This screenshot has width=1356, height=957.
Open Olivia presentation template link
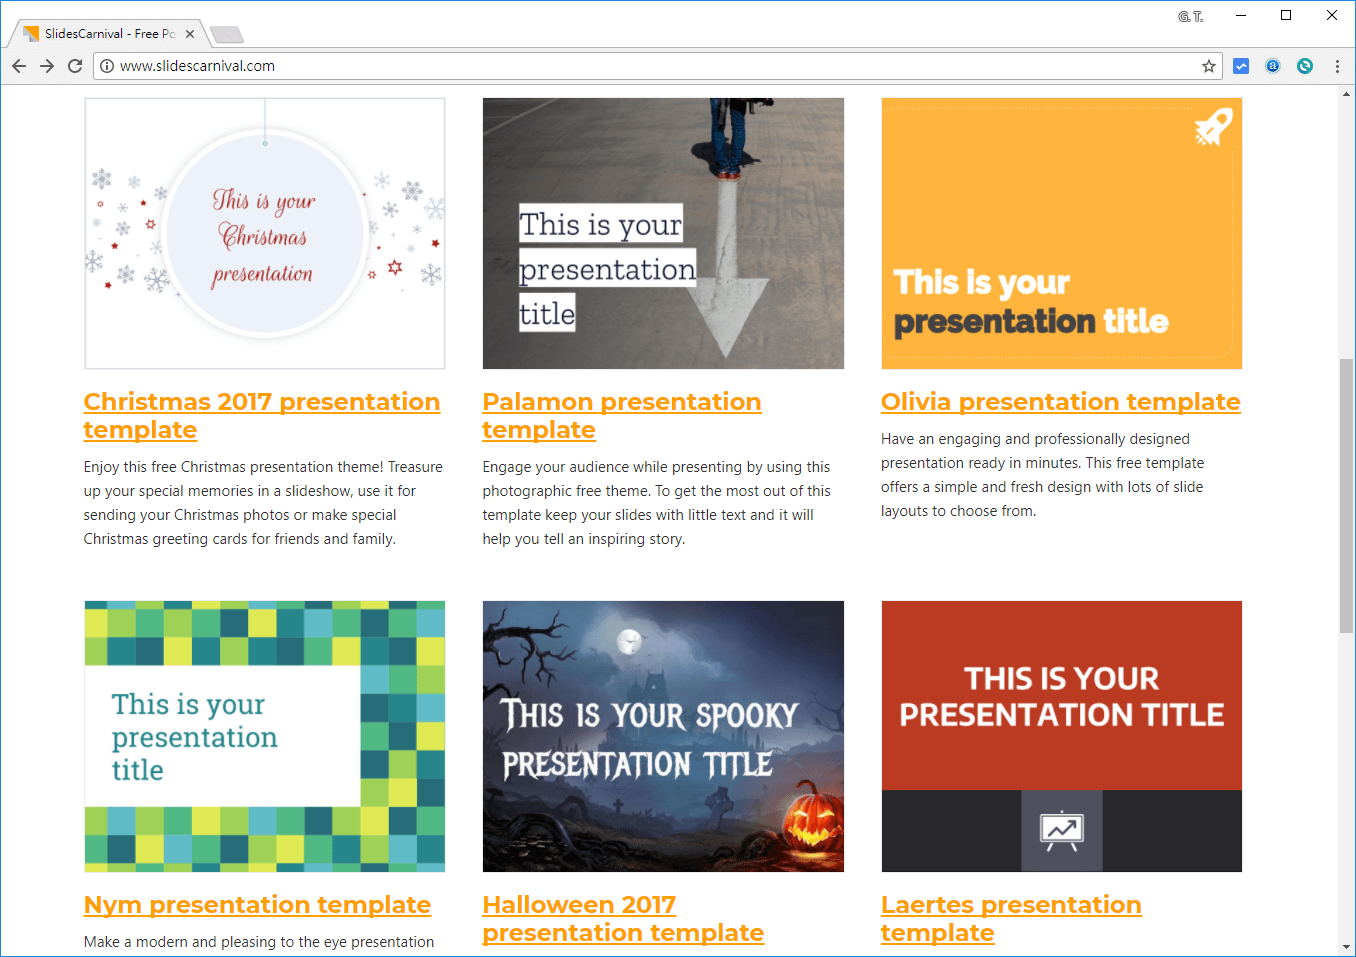(1060, 402)
